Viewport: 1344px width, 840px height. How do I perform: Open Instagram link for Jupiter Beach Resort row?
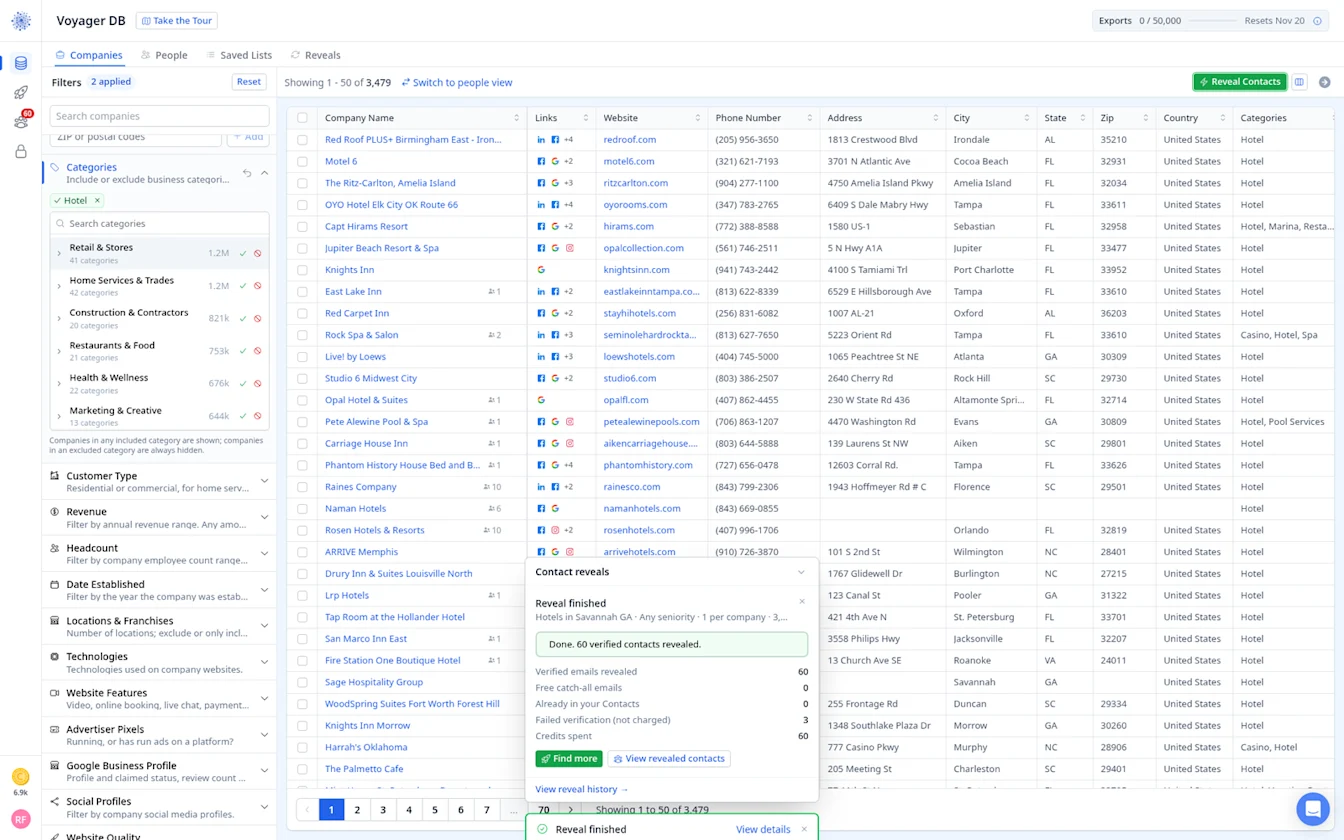[569, 248]
